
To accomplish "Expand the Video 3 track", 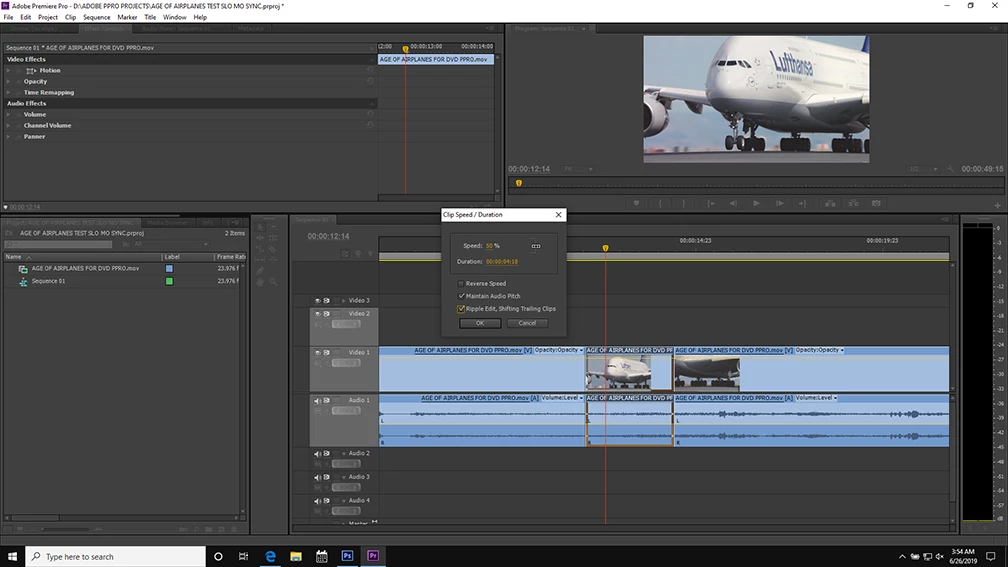I will [x=343, y=300].
